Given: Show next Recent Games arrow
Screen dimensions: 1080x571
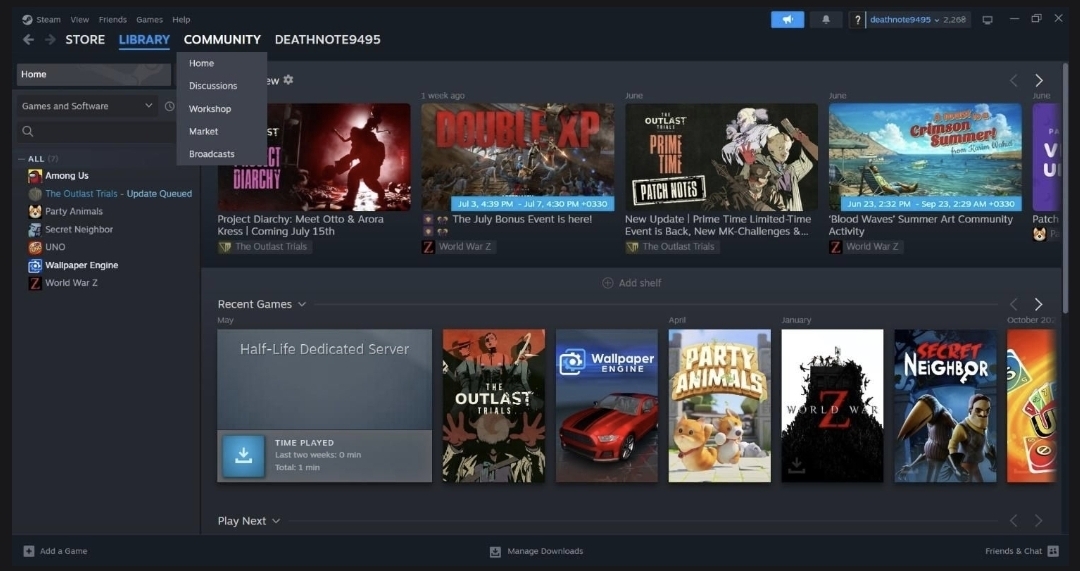Looking at the screenshot, I should 1038,304.
